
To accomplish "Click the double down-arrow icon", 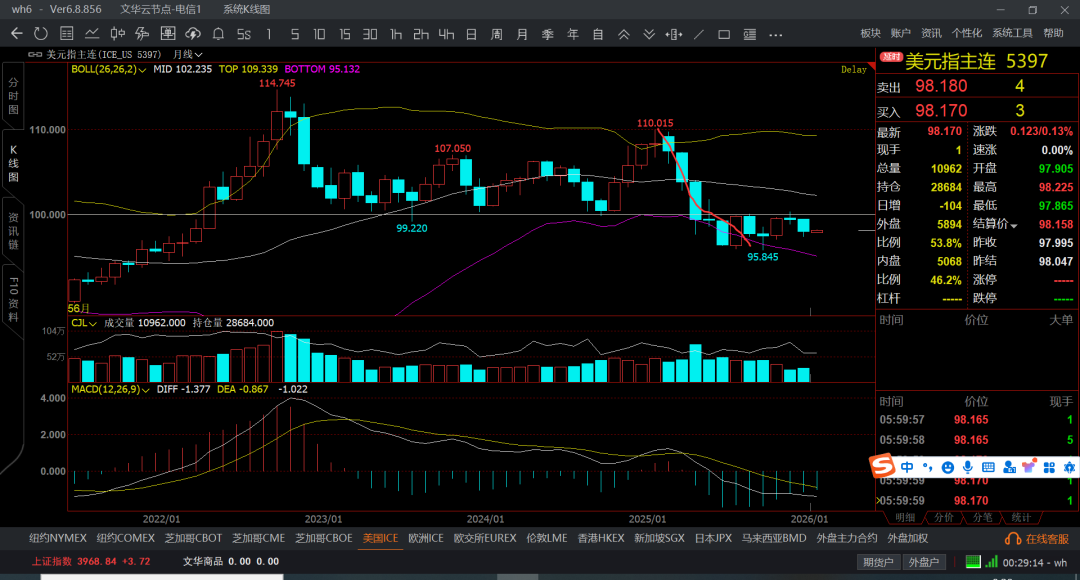I will click(x=649, y=34).
